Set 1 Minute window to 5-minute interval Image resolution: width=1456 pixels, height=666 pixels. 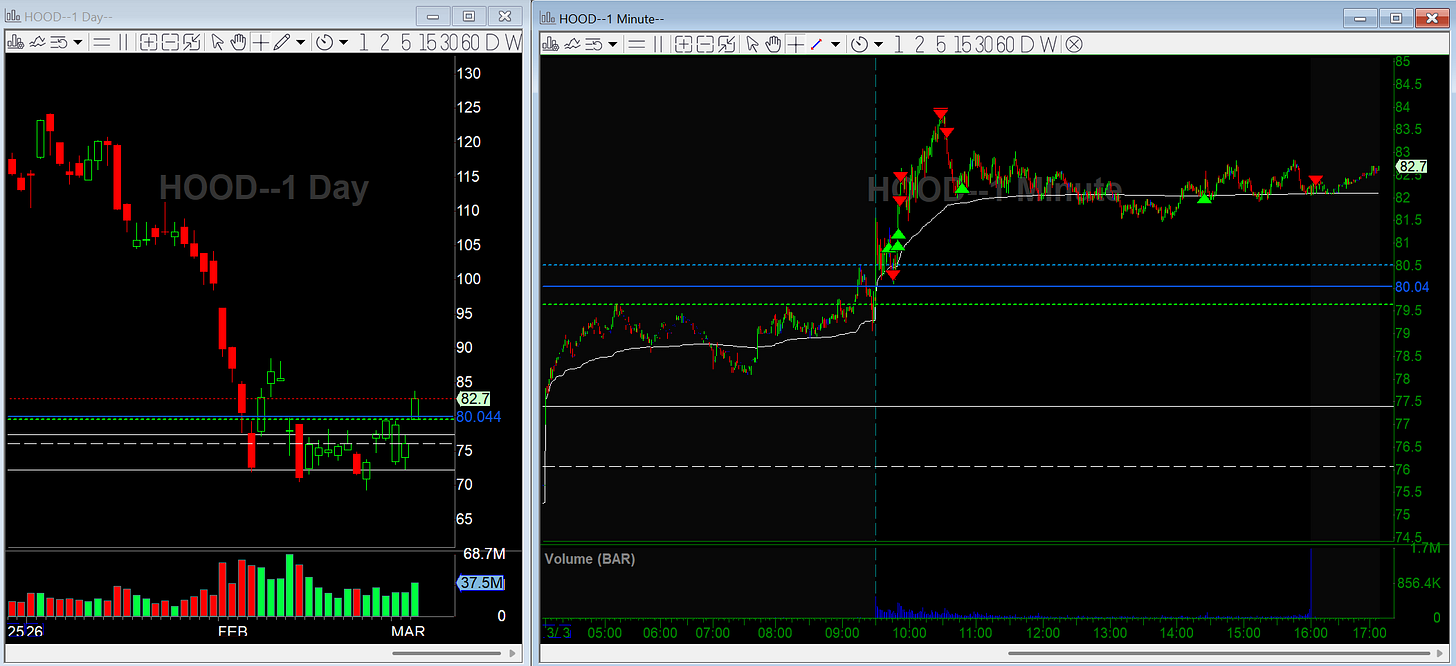click(940, 43)
